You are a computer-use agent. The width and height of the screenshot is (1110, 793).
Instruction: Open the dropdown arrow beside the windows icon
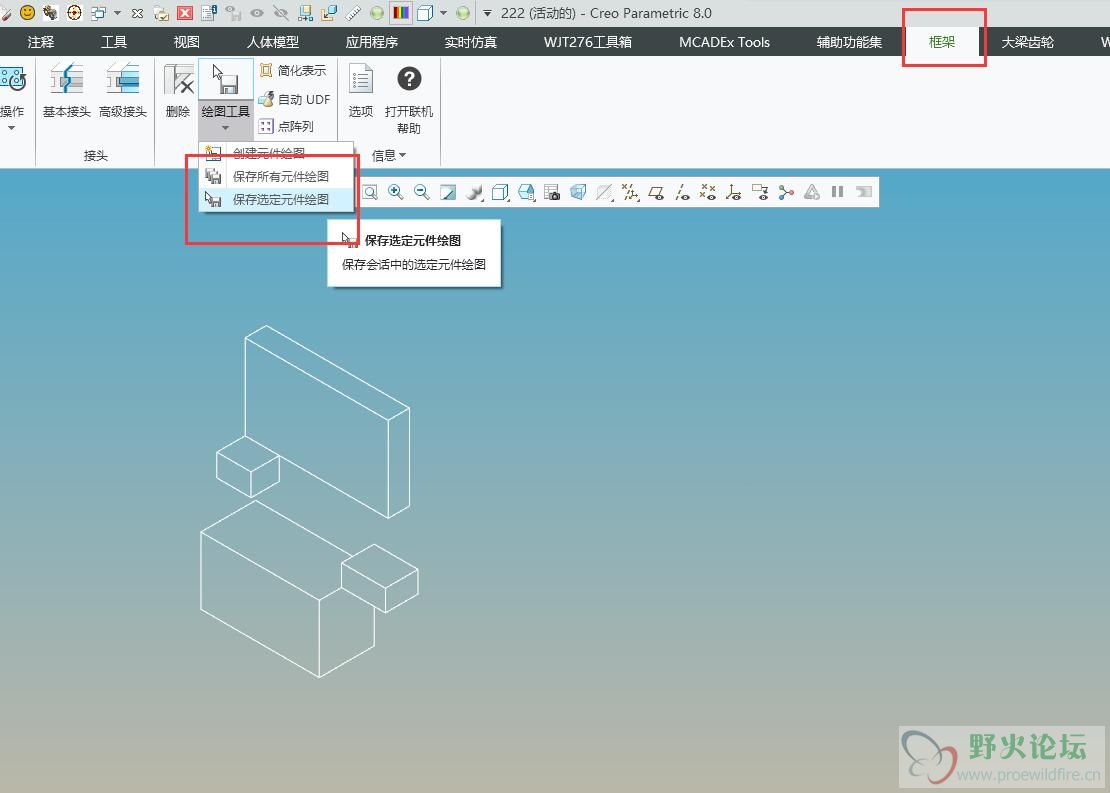pos(117,12)
